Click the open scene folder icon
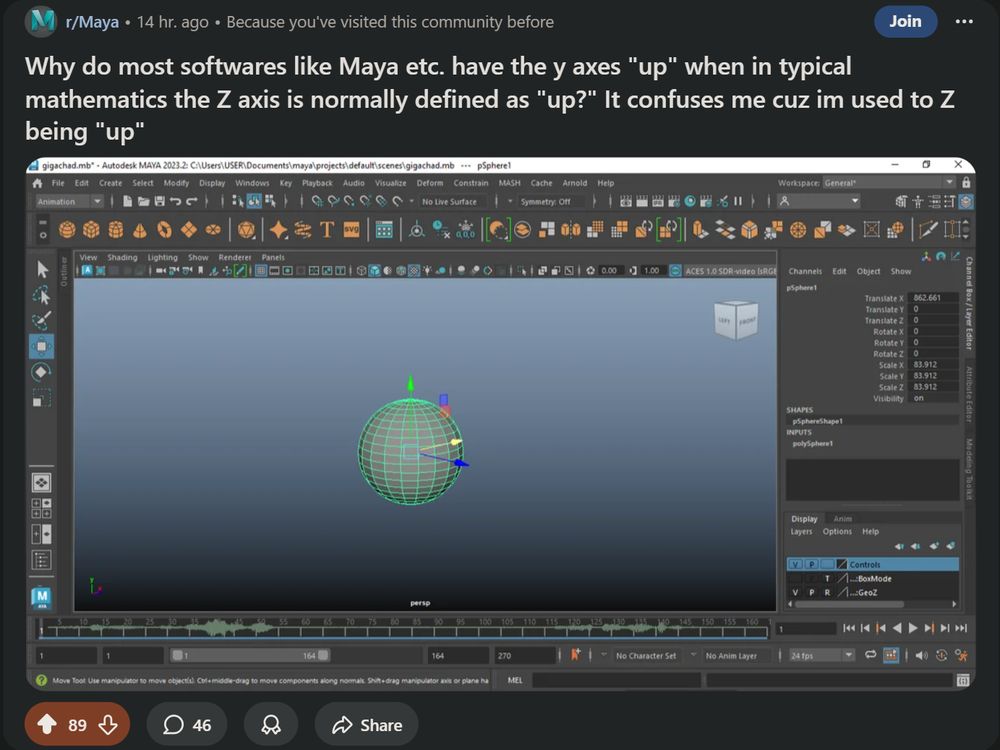Image resolution: width=1000 pixels, height=750 pixels. pos(143,202)
